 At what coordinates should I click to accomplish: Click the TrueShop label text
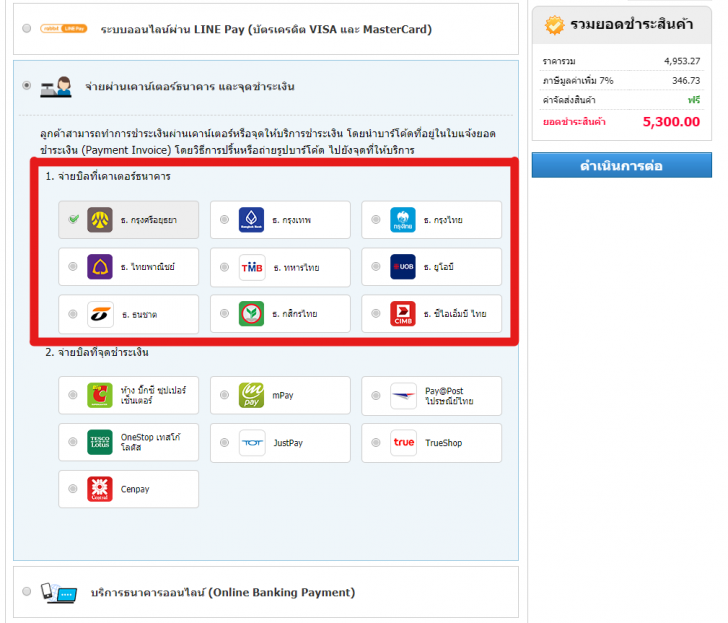(x=443, y=443)
